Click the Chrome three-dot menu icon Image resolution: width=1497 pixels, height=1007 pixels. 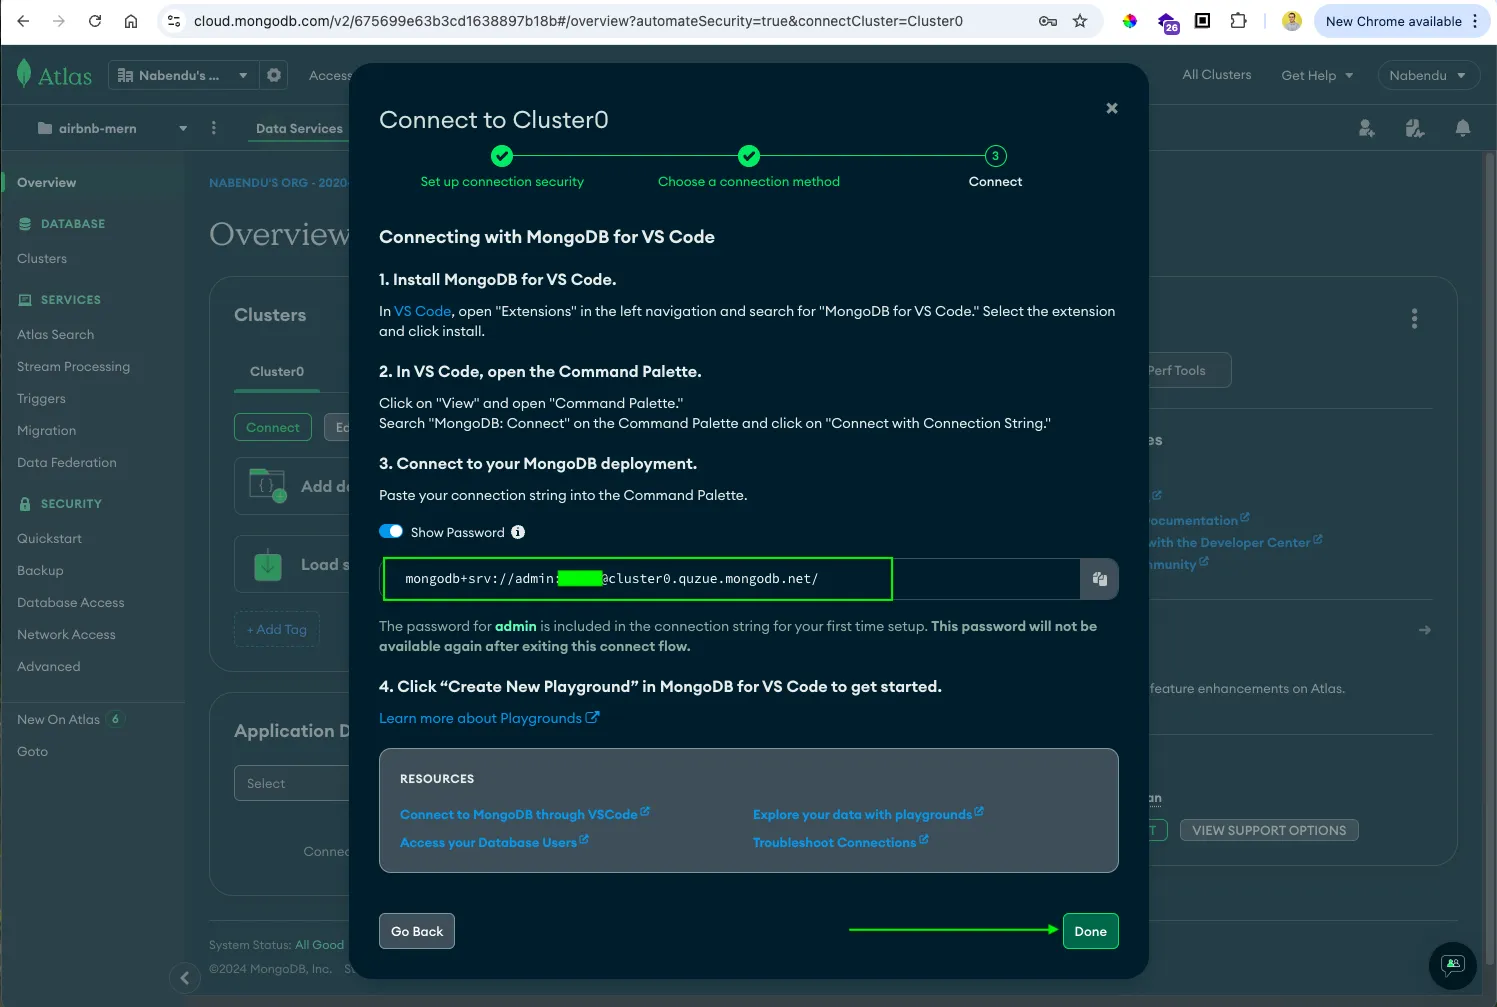pos(1475,21)
